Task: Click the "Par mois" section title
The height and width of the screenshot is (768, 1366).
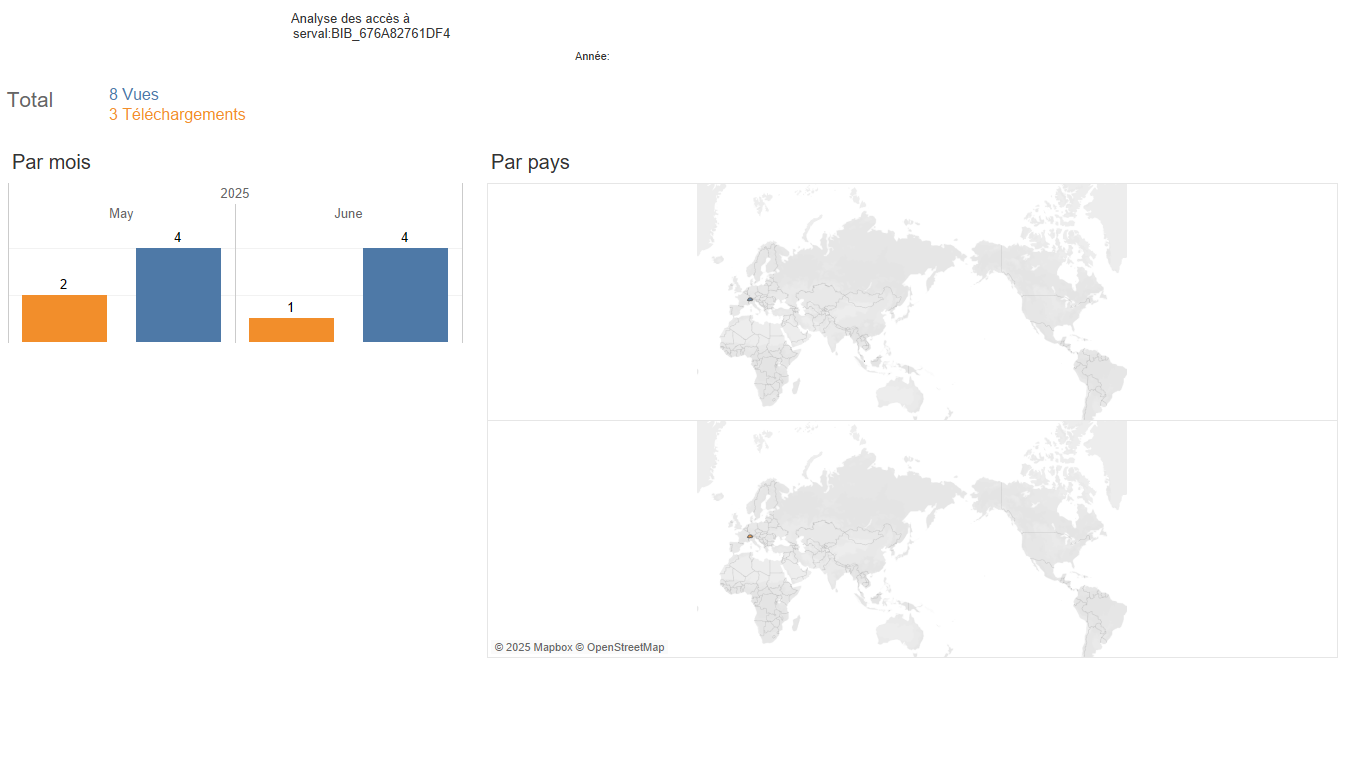Action: (51, 162)
